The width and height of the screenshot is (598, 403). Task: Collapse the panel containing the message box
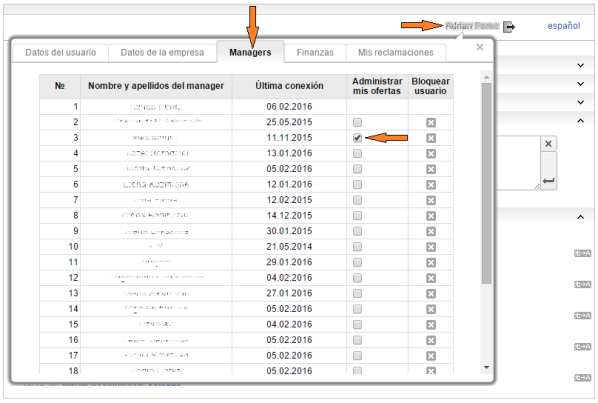click(580, 121)
